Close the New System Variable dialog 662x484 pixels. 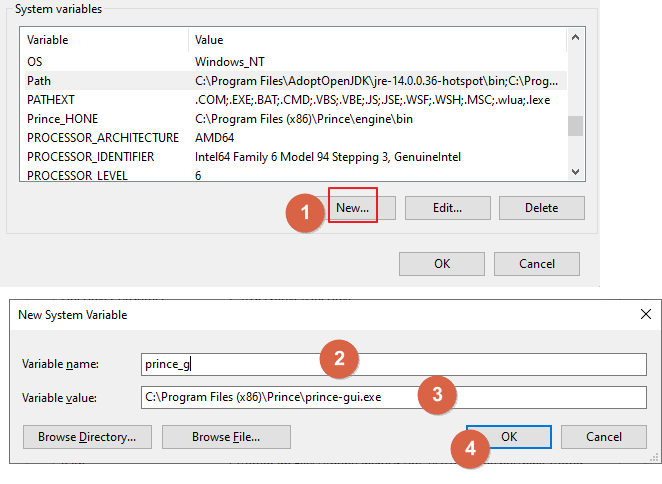pyautogui.click(x=645, y=314)
